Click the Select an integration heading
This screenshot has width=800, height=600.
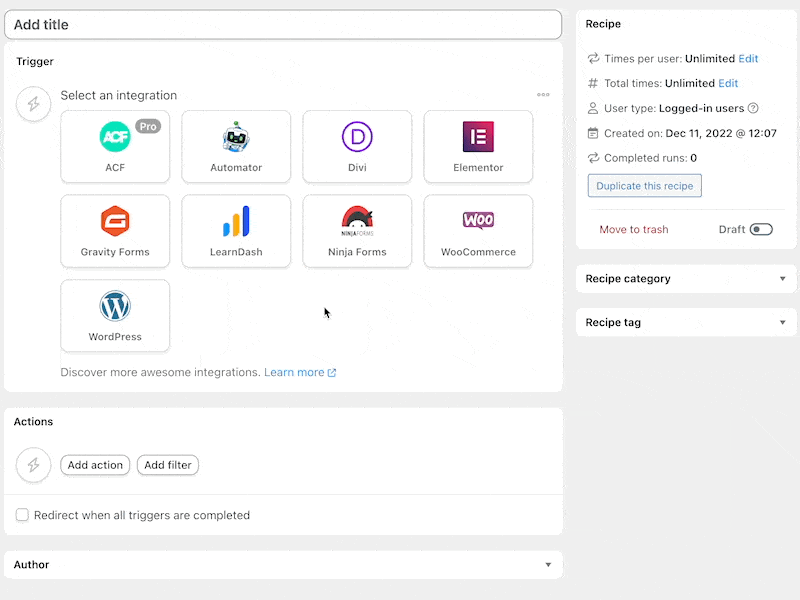coord(119,95)
